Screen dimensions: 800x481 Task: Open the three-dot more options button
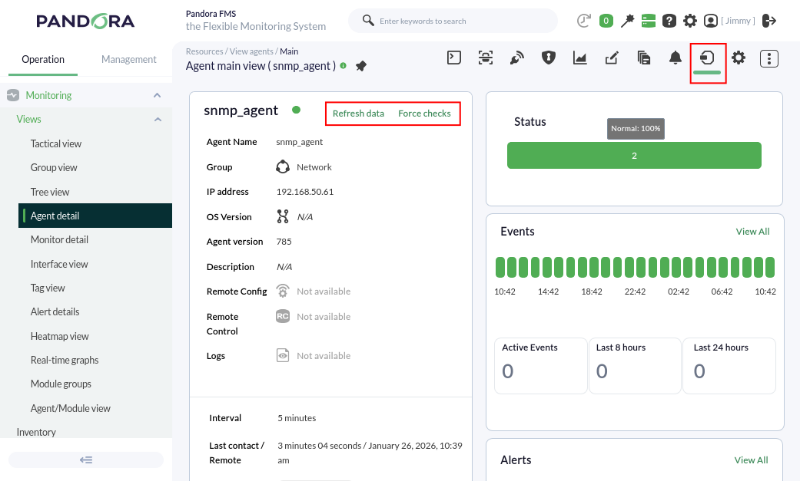[769, 59]
